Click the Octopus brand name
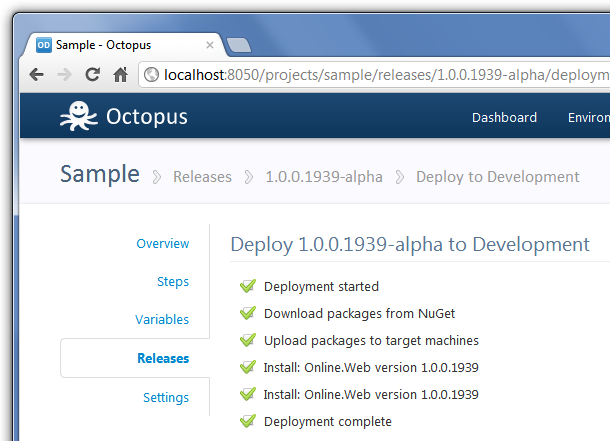The height and width of the screenshot is (441, 610). pos(147,117)
